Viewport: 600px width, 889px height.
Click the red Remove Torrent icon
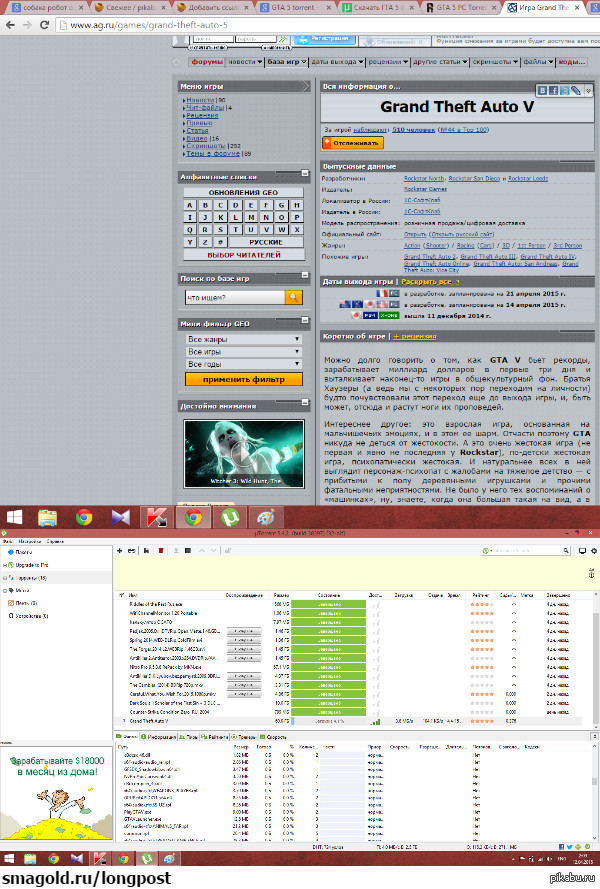pyautogui.click(x=161, y=551)
